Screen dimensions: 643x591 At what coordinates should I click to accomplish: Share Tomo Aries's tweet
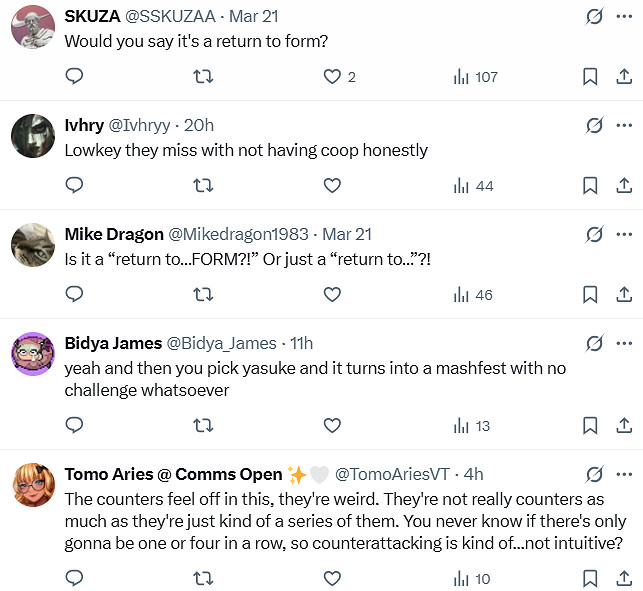point(623,578)
